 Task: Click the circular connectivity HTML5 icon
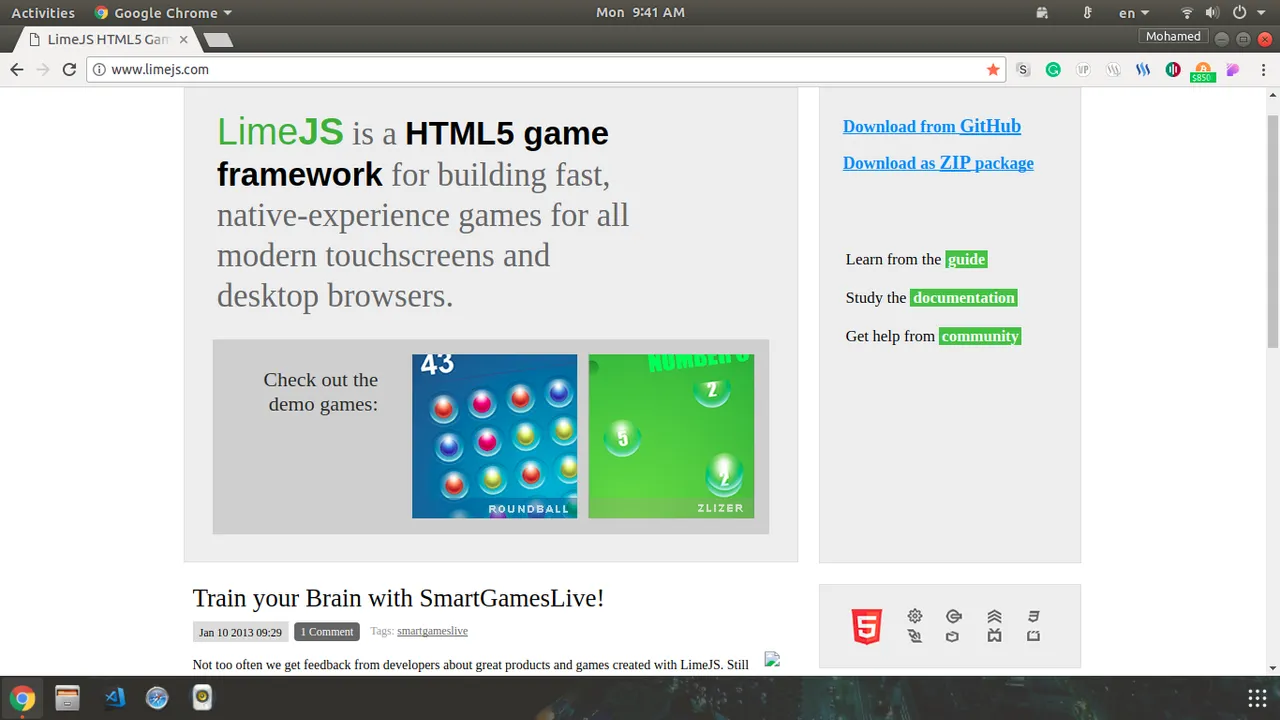point(953,616)
